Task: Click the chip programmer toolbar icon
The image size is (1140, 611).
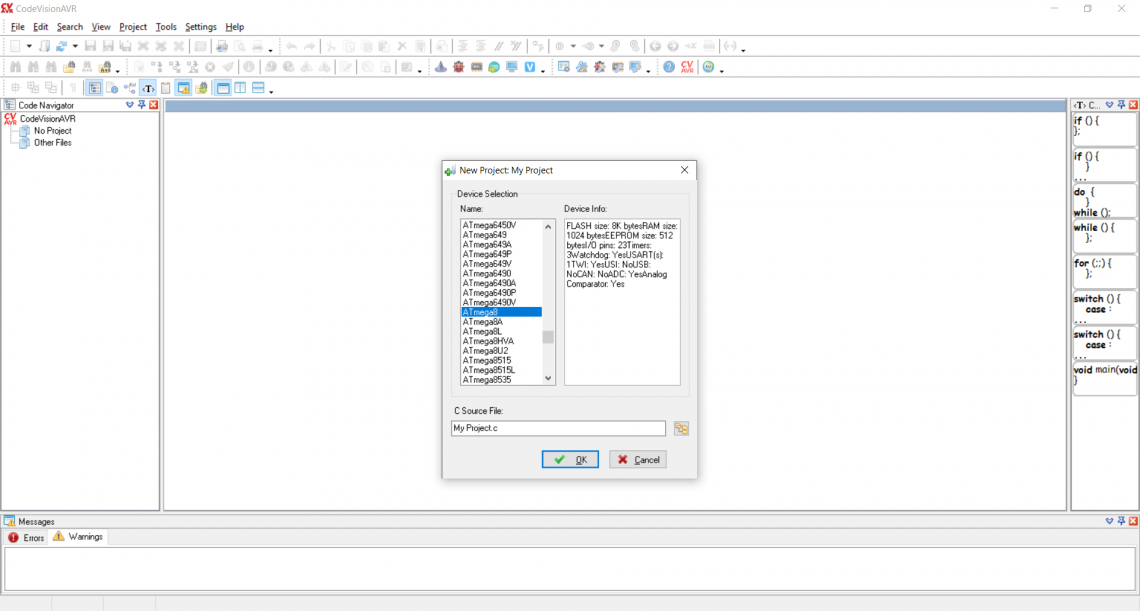Action: tap(476, 67)
